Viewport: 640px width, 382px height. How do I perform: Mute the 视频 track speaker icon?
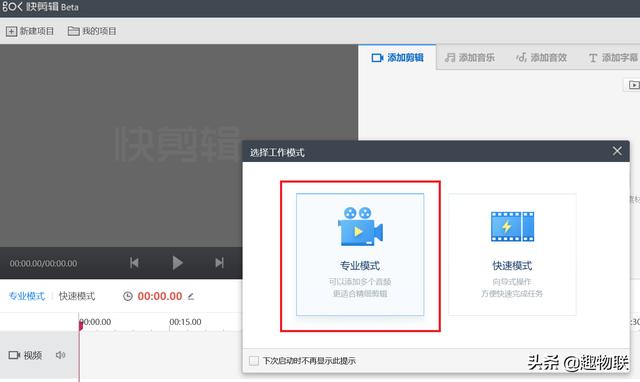coord(60,355)
